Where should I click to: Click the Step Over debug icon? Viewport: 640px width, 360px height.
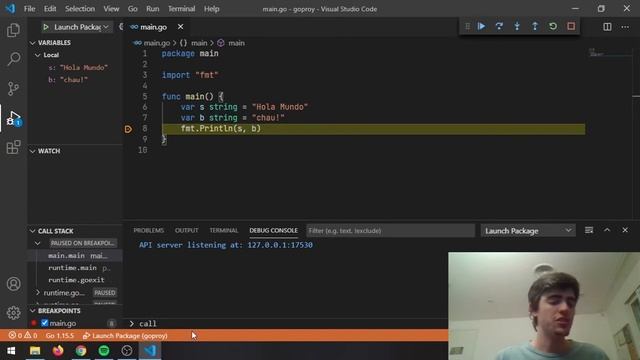point(499,27)
